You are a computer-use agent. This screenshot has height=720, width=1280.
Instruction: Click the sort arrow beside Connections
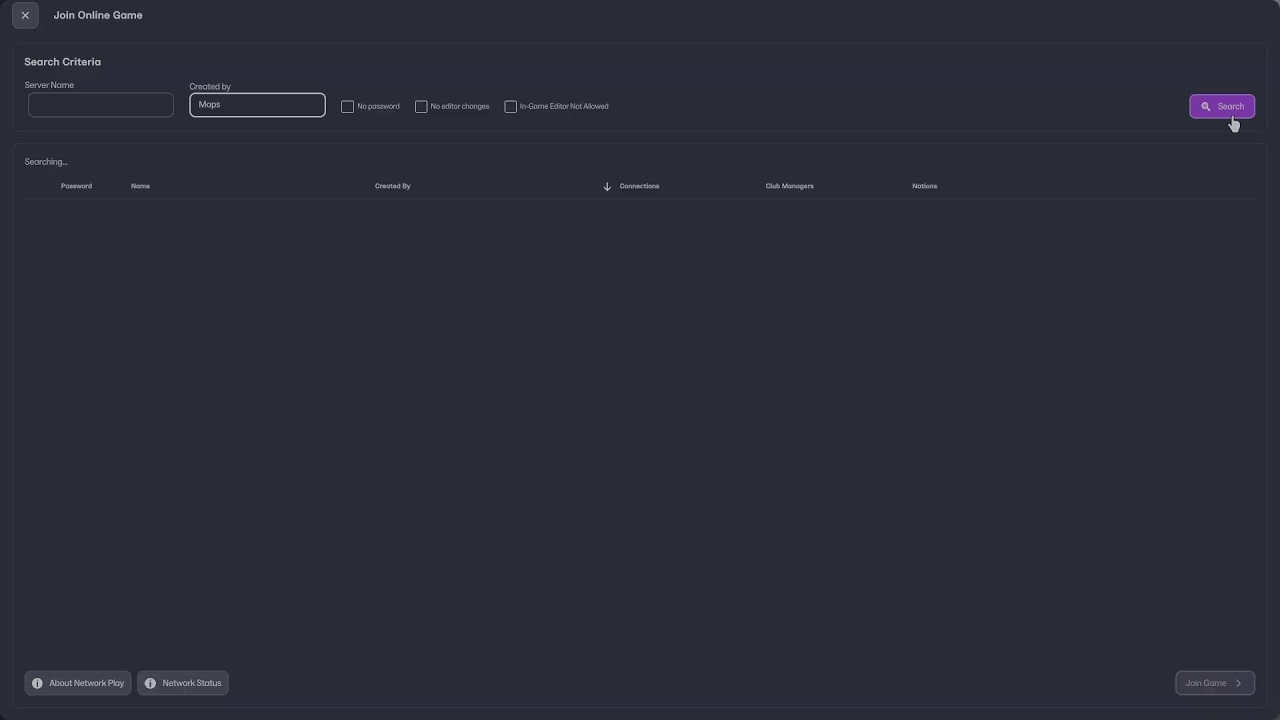607,187
